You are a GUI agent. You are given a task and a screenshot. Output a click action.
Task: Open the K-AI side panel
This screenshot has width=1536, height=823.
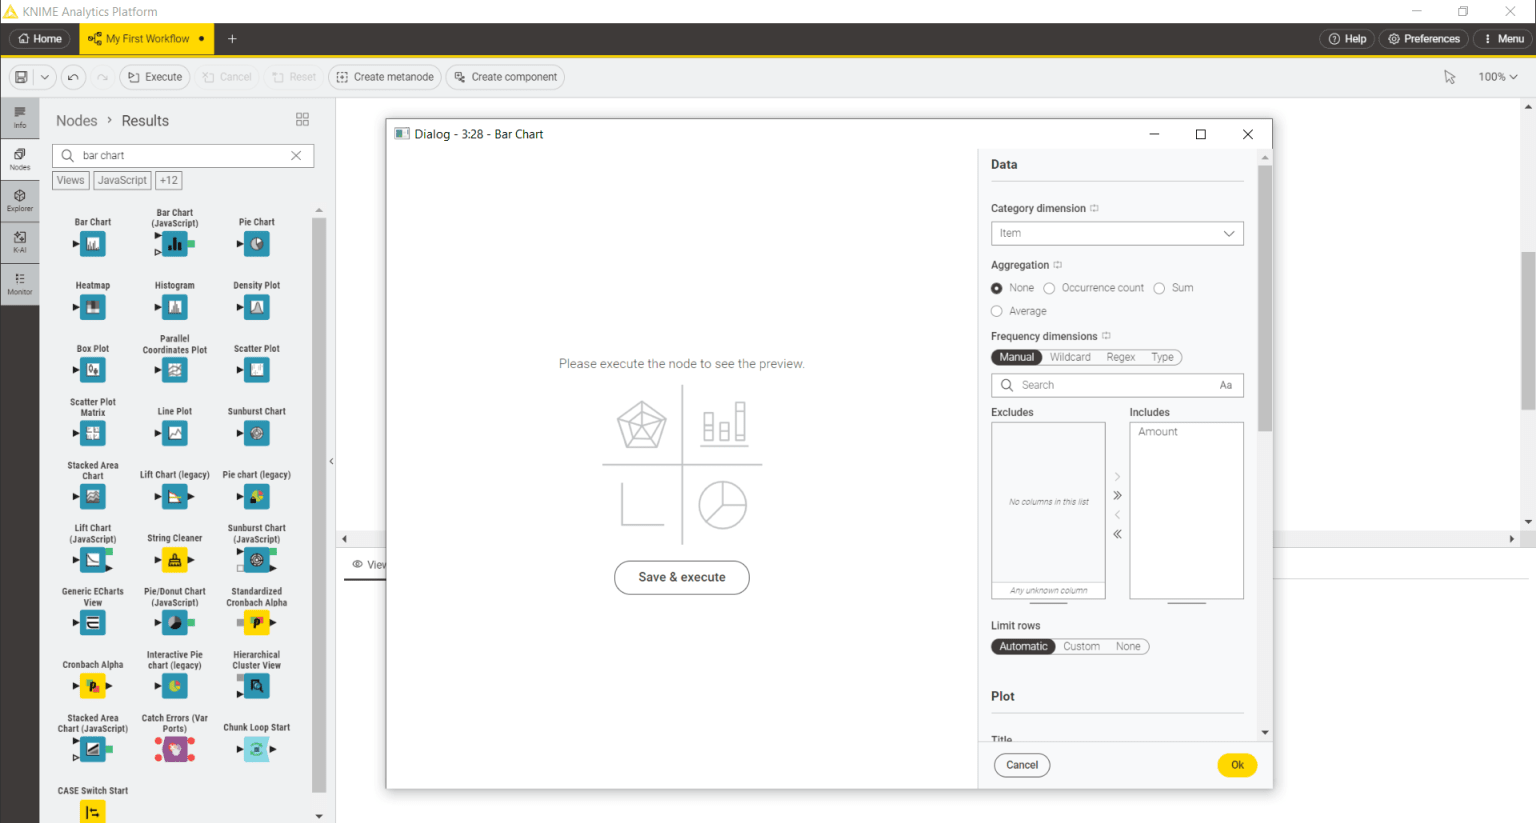(20, 242)
